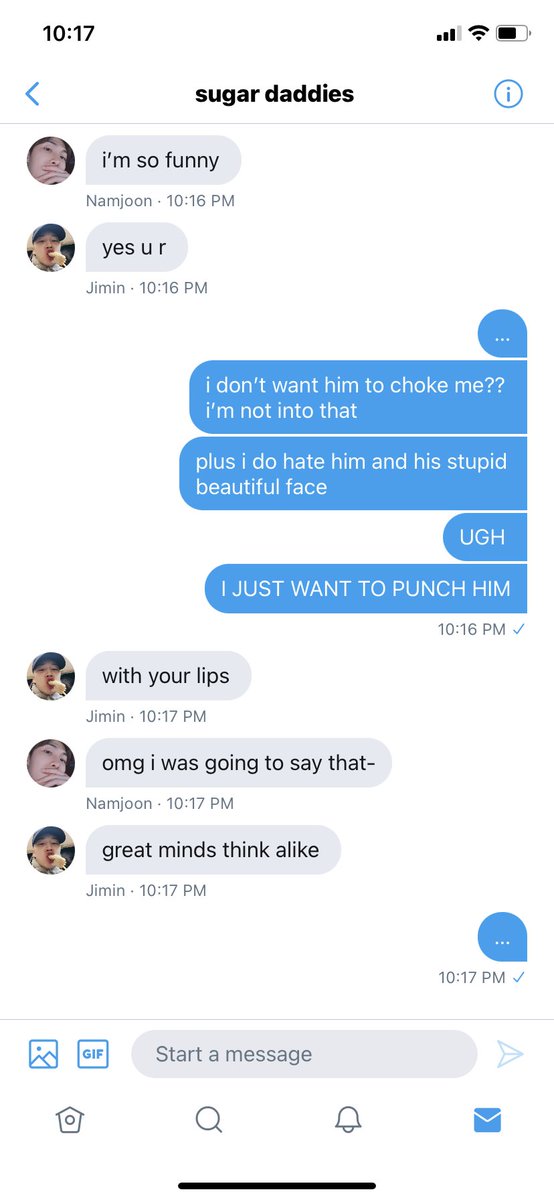This screenshot has height=1200, width=554.
Task: Tap Jimin's avatar beside "yes u r"
Action: pos(50,247)
